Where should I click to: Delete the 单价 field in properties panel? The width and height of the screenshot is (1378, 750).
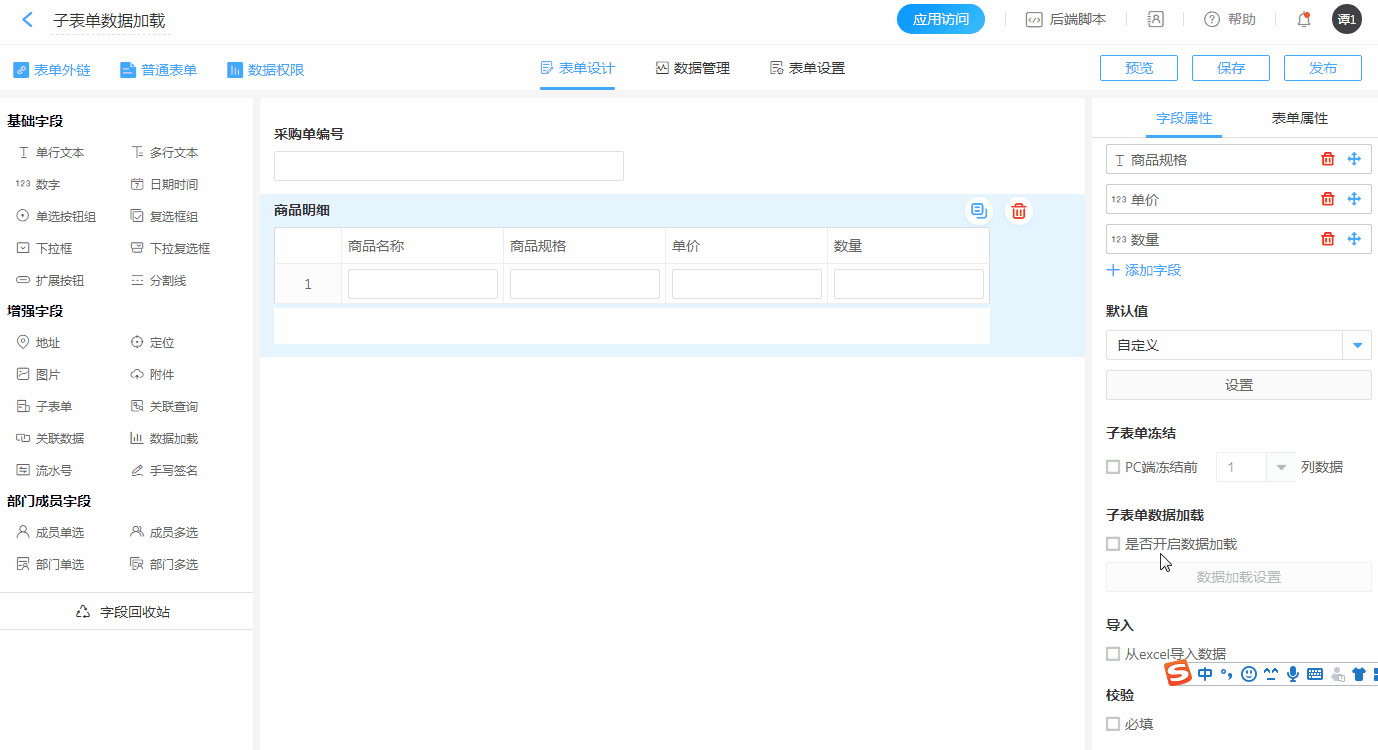(1328, 199)
